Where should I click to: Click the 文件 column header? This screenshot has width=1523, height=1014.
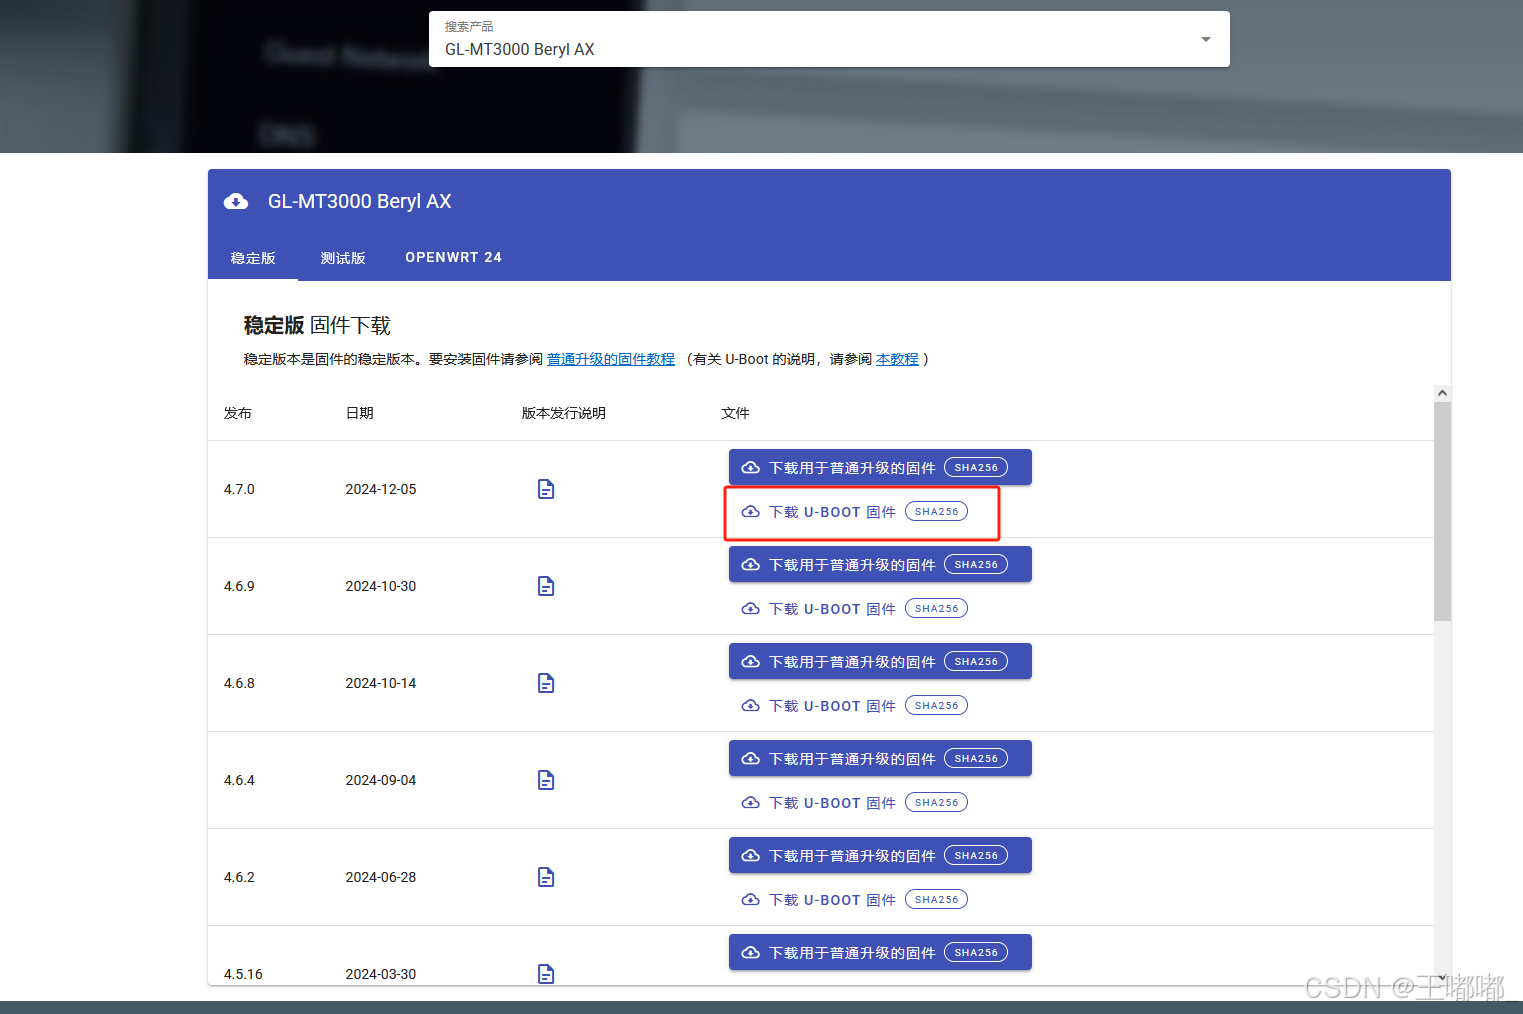[x=735, y=413]
